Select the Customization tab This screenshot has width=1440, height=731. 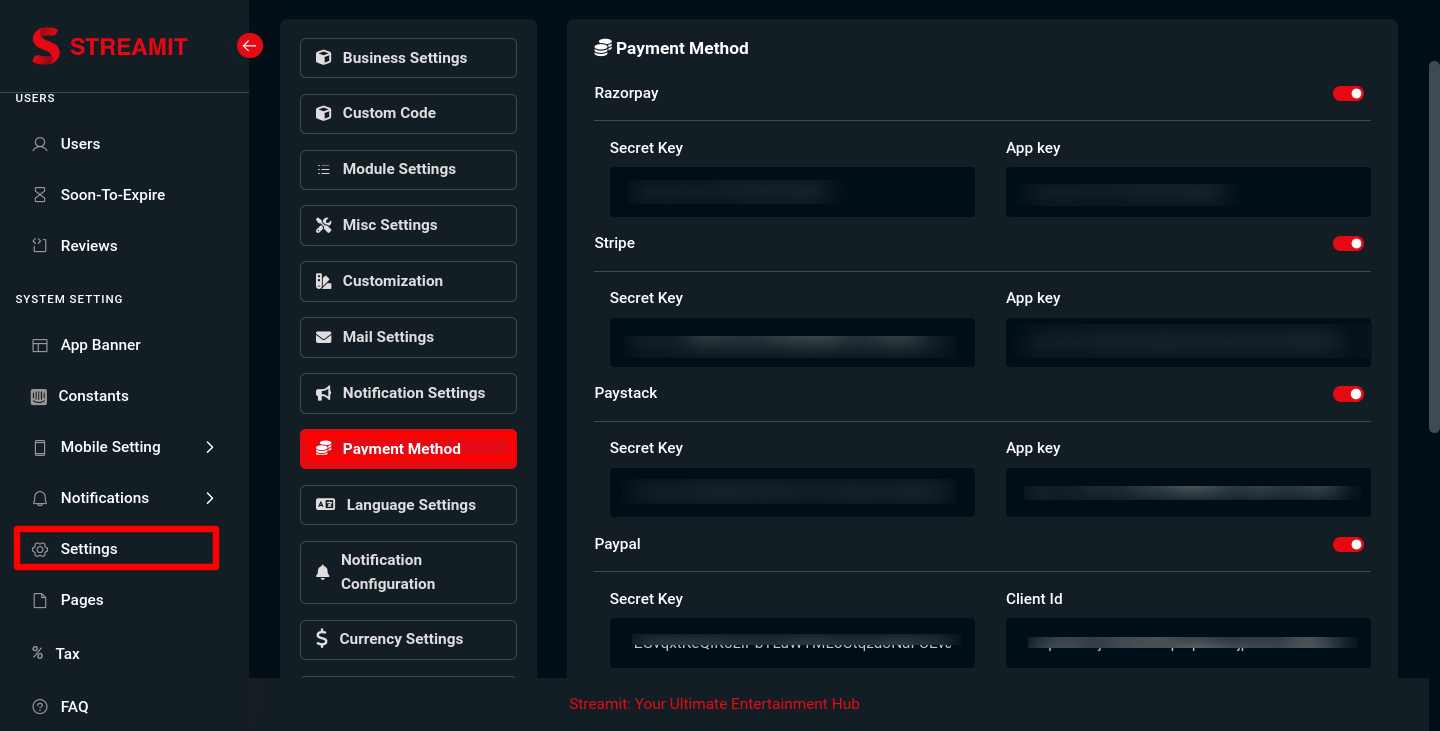pyautogui.click(x=408, y=281)
